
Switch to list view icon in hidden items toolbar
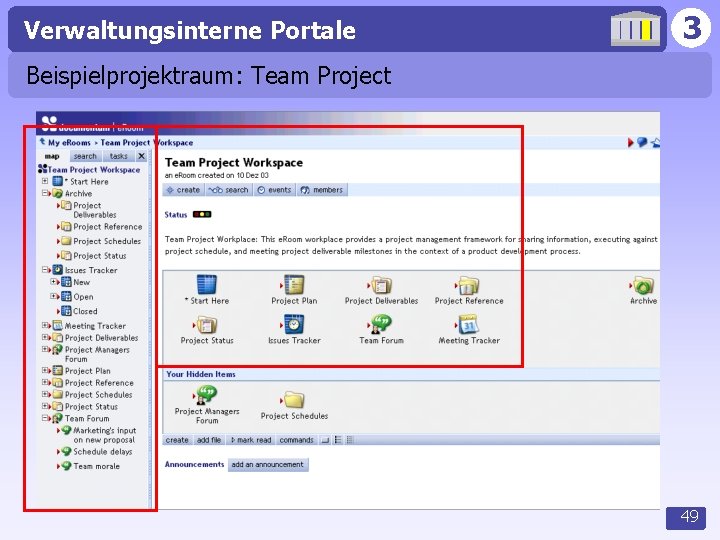tap(338, 440)
